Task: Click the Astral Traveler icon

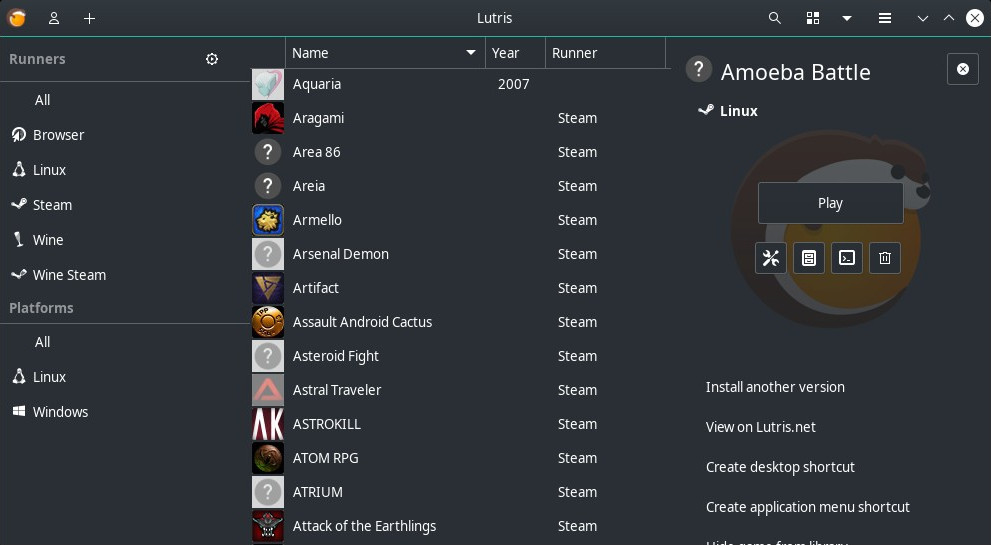Action: (268, 390)
